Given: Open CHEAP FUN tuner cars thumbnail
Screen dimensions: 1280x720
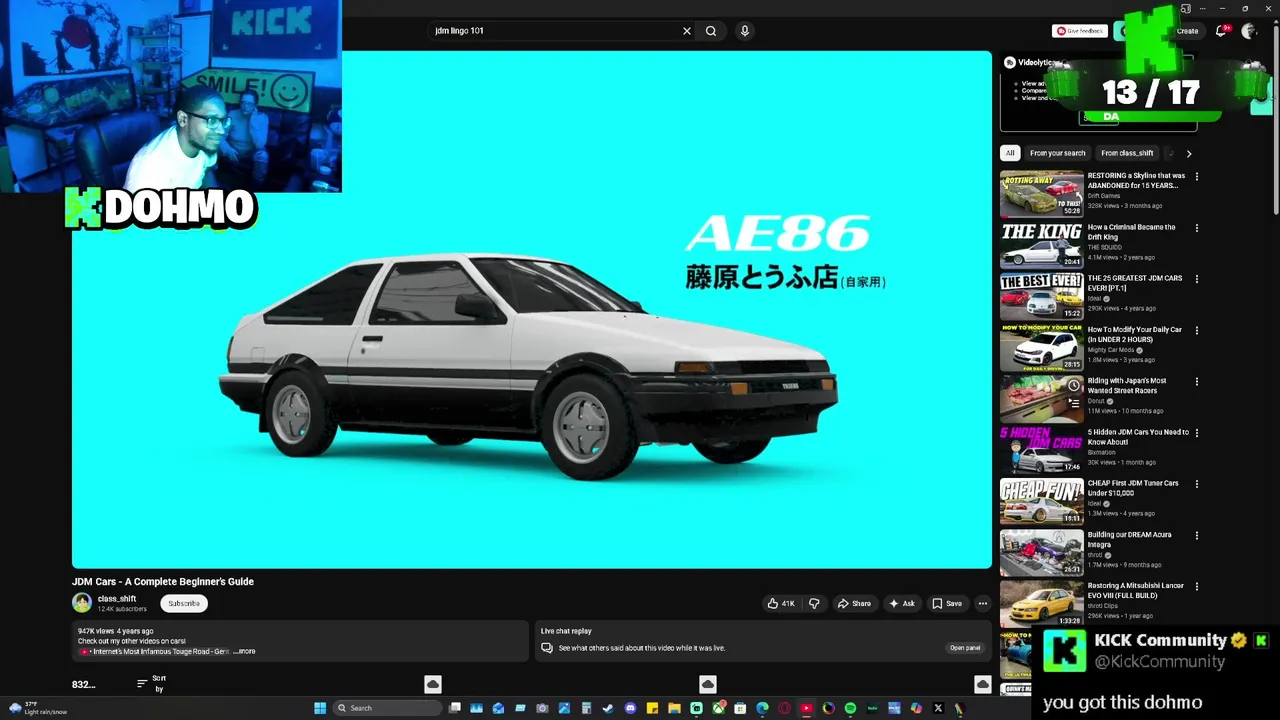Looking at the screenshot, I should pos(1041,501).
